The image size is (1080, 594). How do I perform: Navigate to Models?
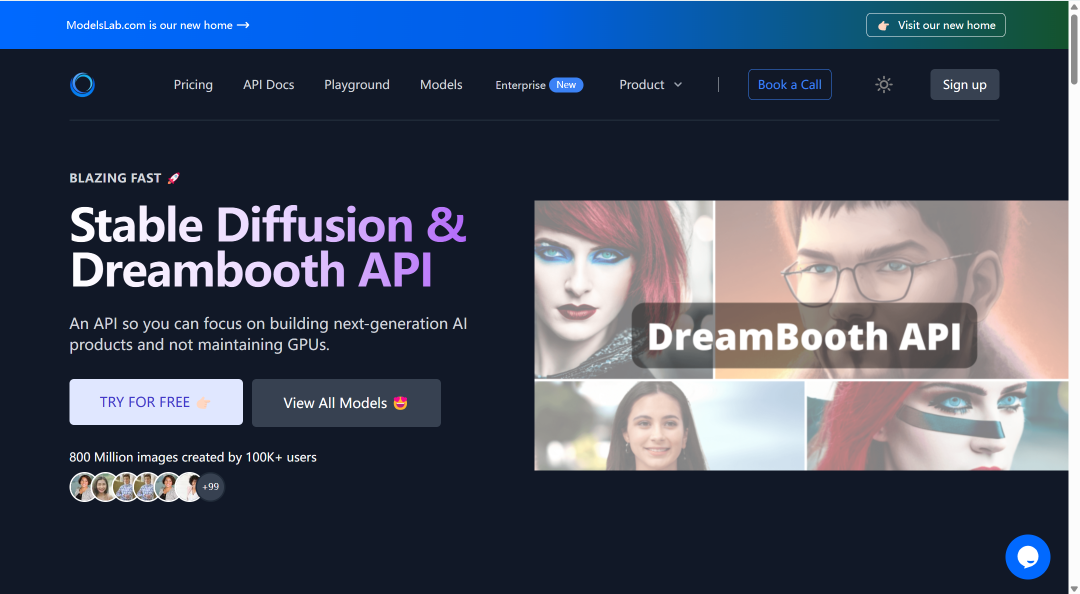(x=442, y=85)
